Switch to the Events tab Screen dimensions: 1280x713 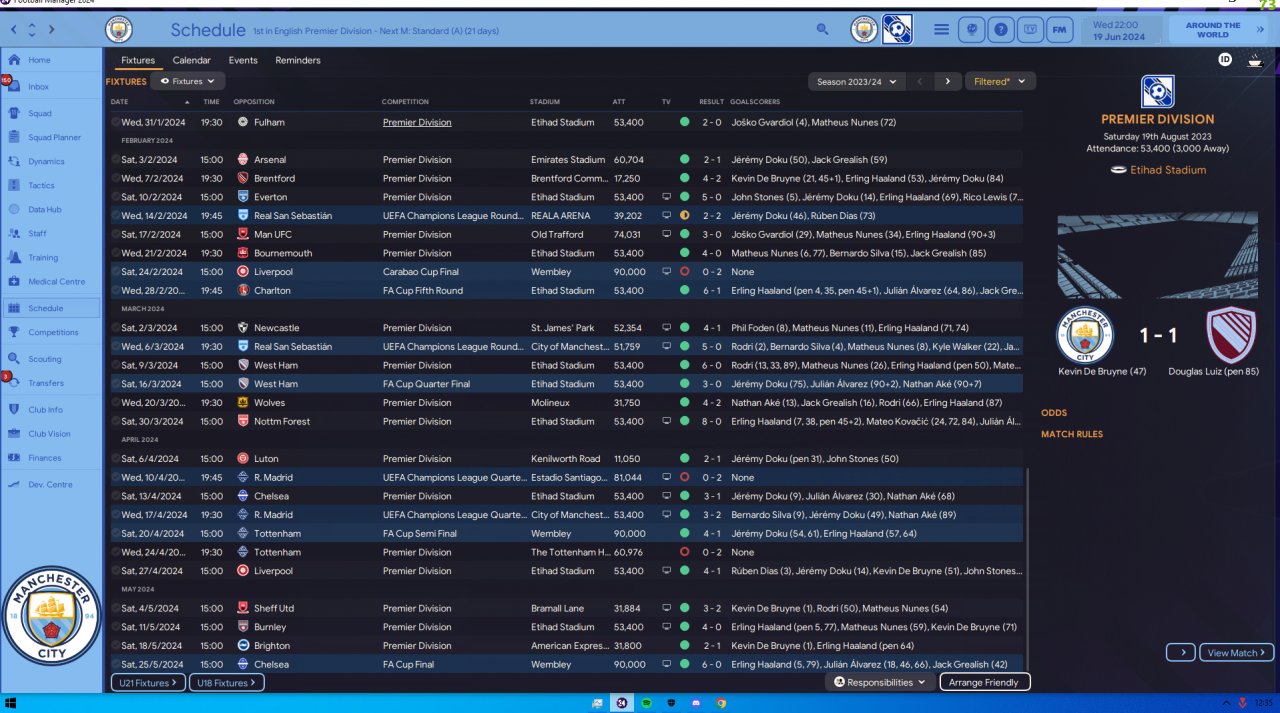(x=243, y=60)
